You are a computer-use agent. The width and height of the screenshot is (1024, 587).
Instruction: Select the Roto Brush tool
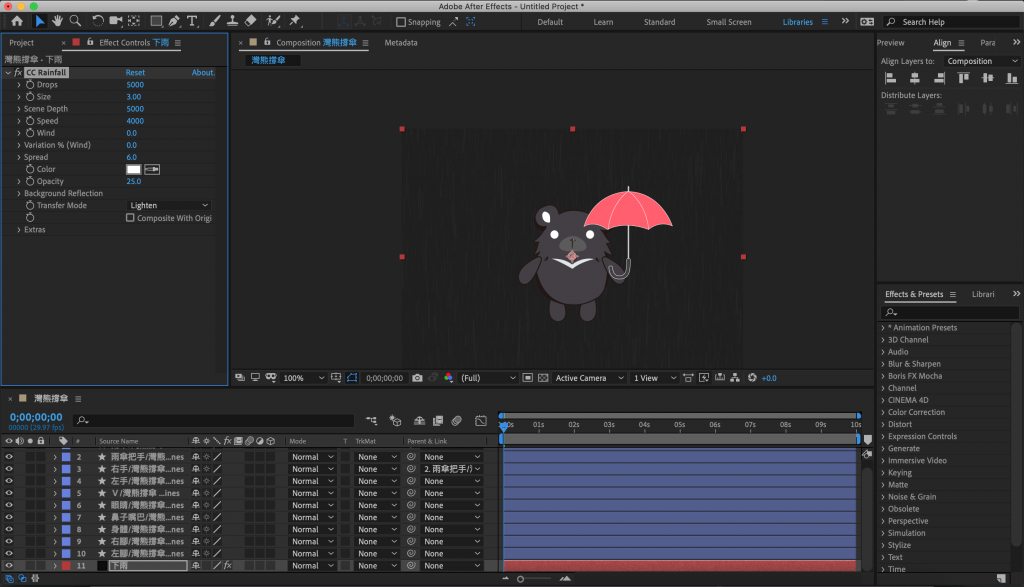(273, 21)
